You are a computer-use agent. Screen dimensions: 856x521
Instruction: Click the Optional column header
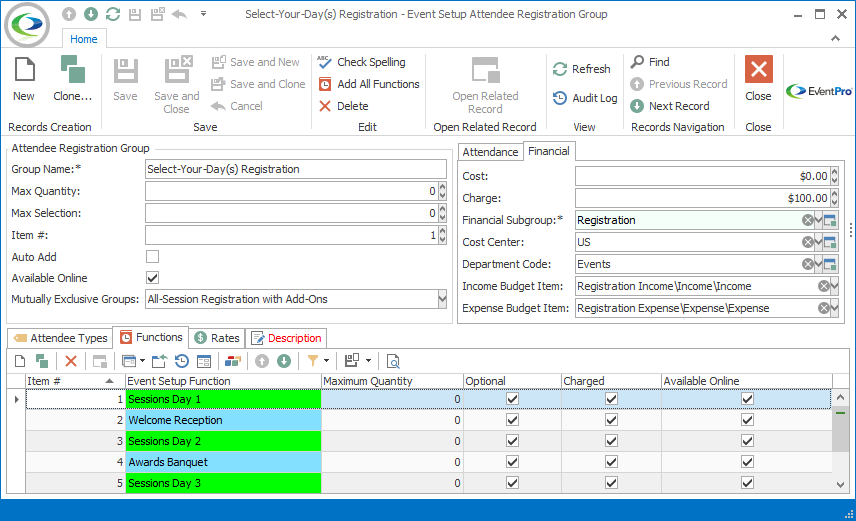click(x=512, y=381)
